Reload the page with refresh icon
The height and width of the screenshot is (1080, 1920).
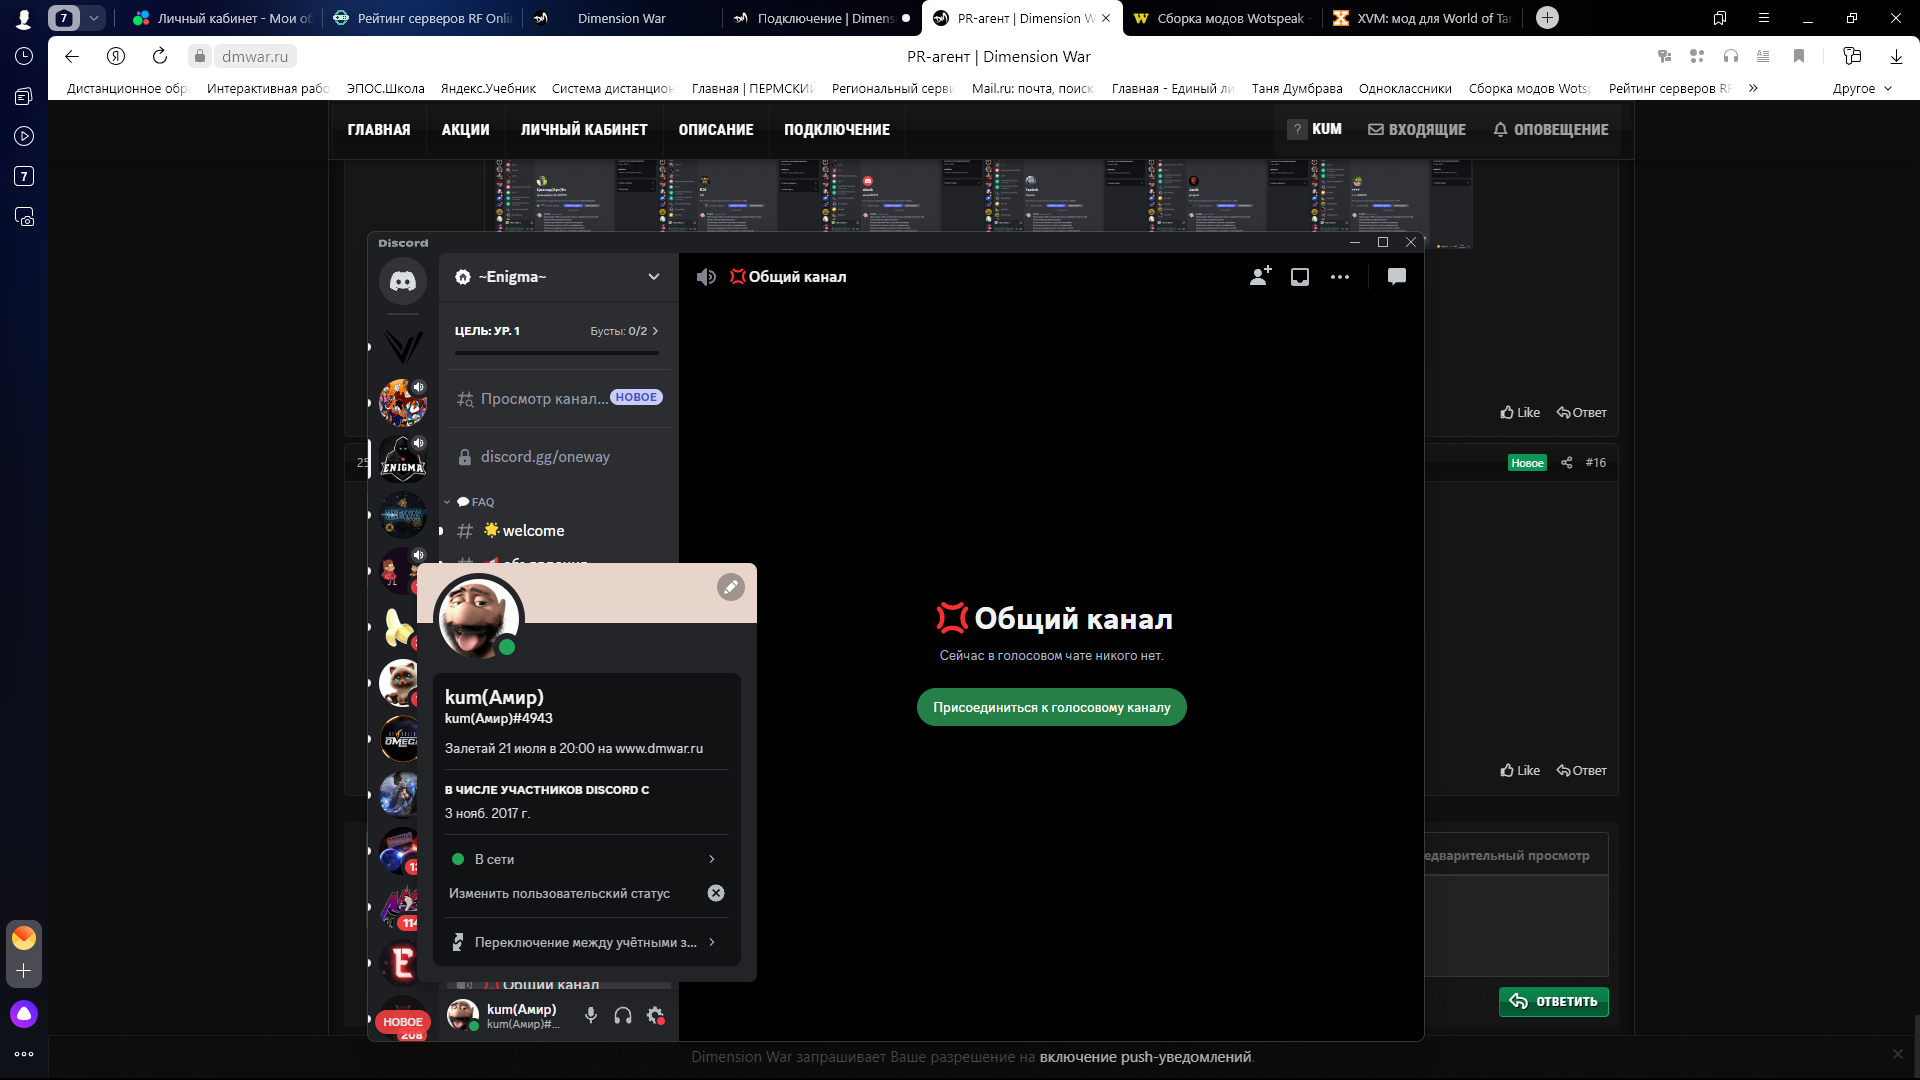160,56
